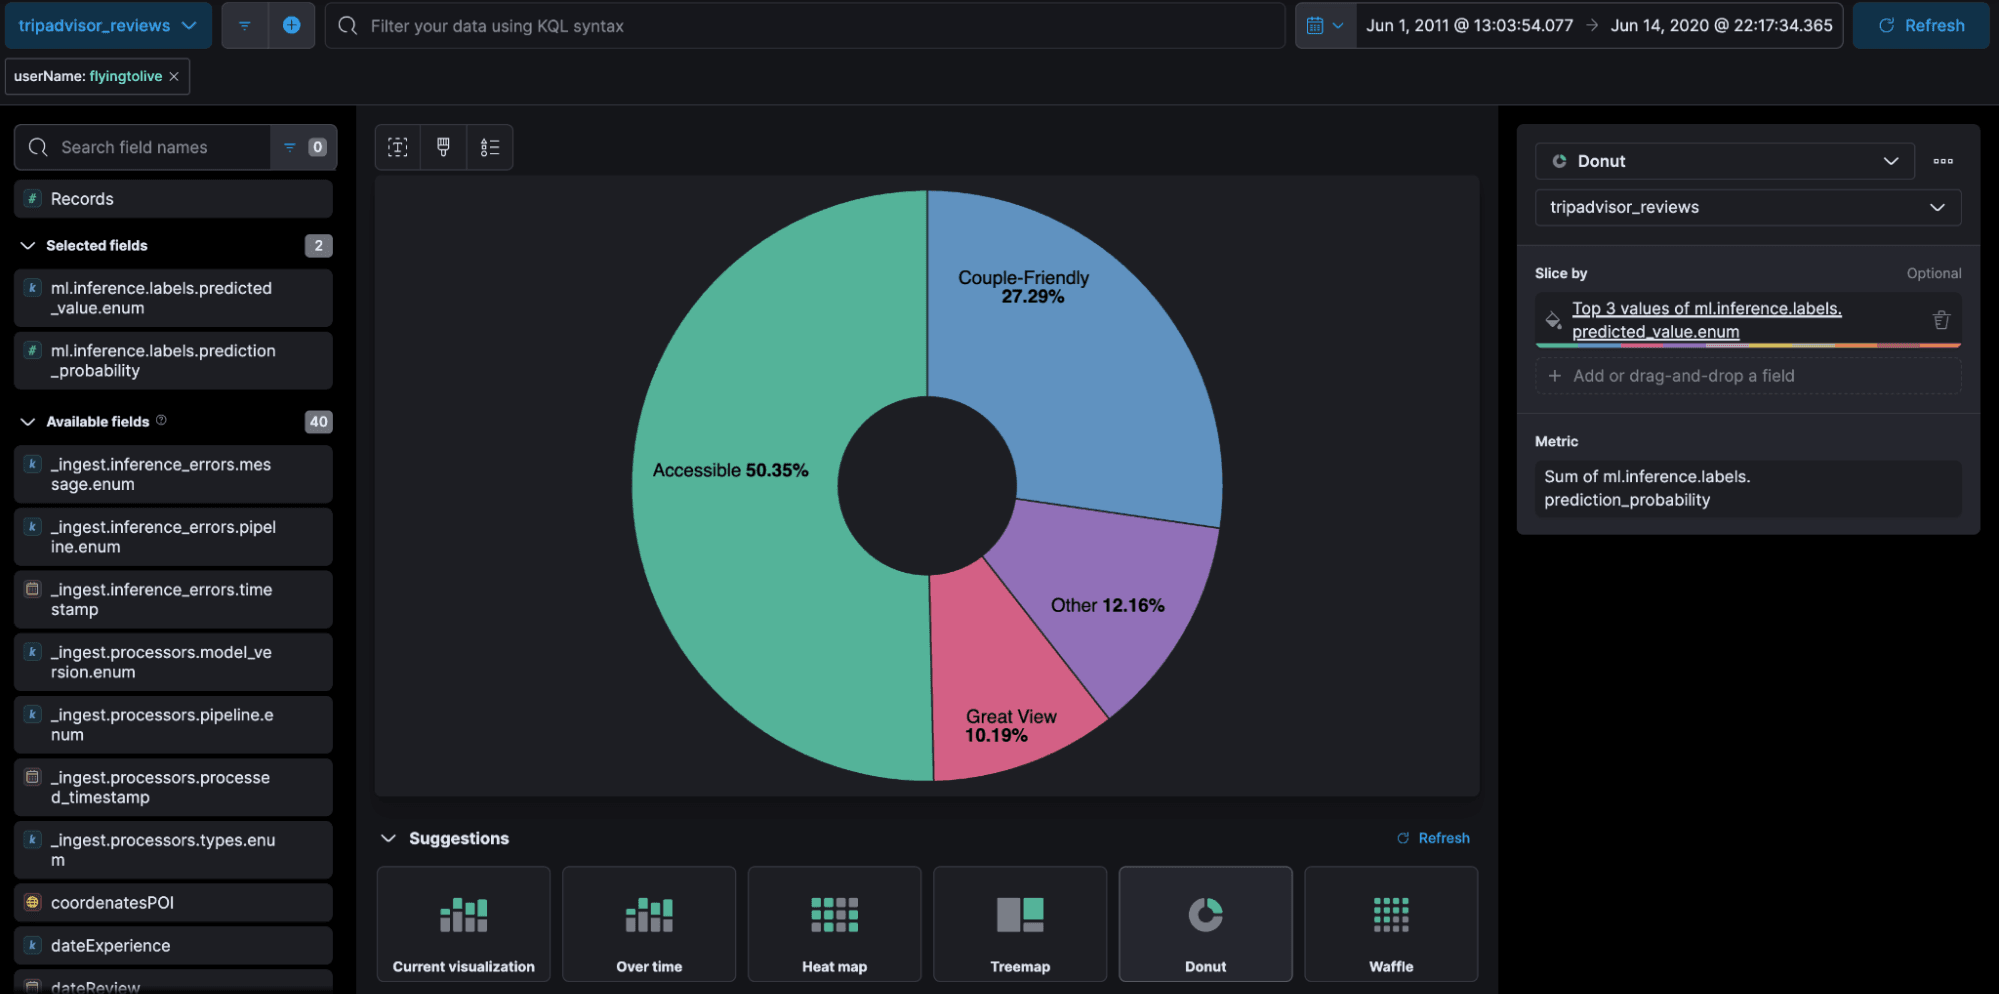Image resolution: width=1999 pixels, height=994 pixels.
Task: Open the Donut chart type dropdown
Action: [x=1724, y=161]
